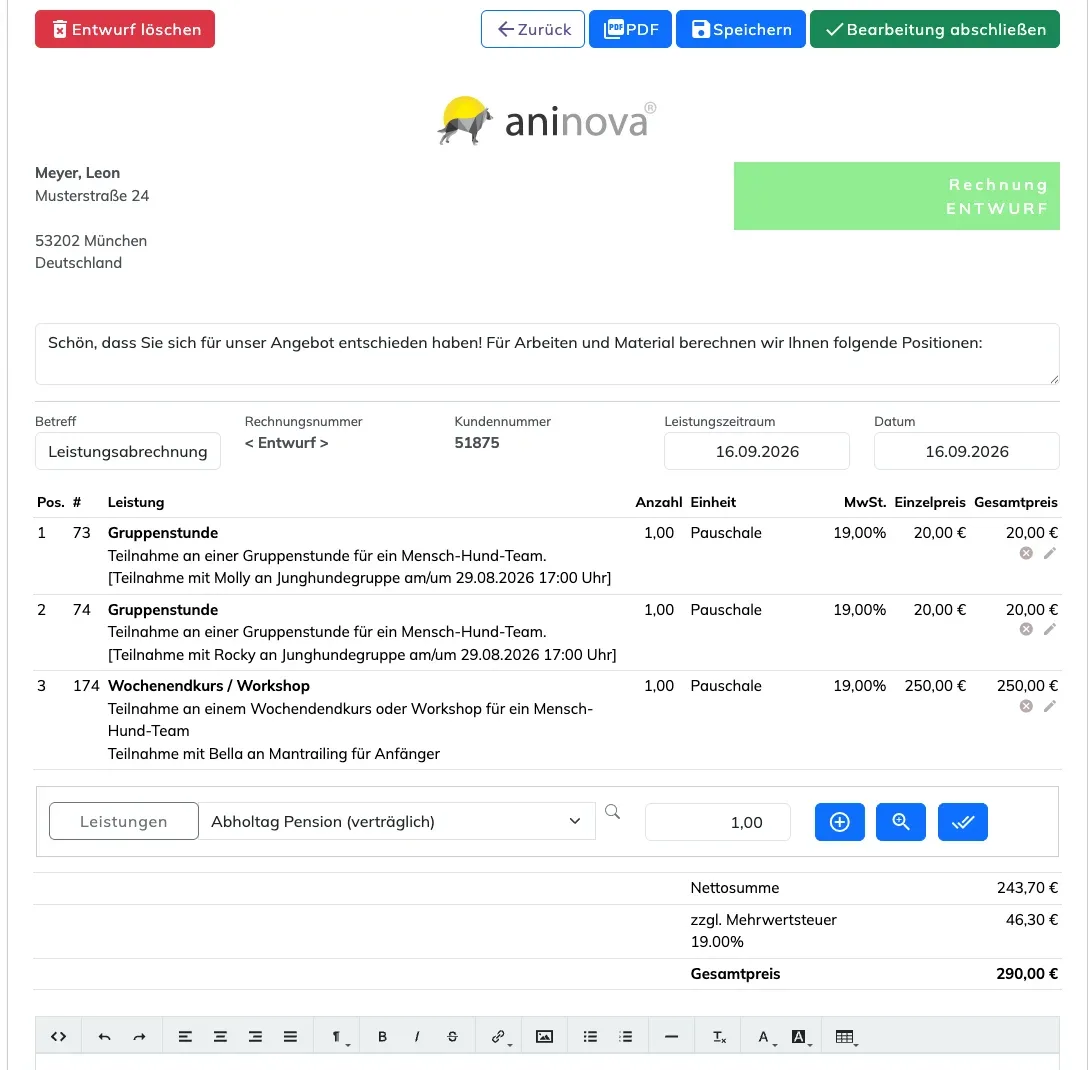
Task: Toggle bold formatting
Action: click(x=382, y=1037)
